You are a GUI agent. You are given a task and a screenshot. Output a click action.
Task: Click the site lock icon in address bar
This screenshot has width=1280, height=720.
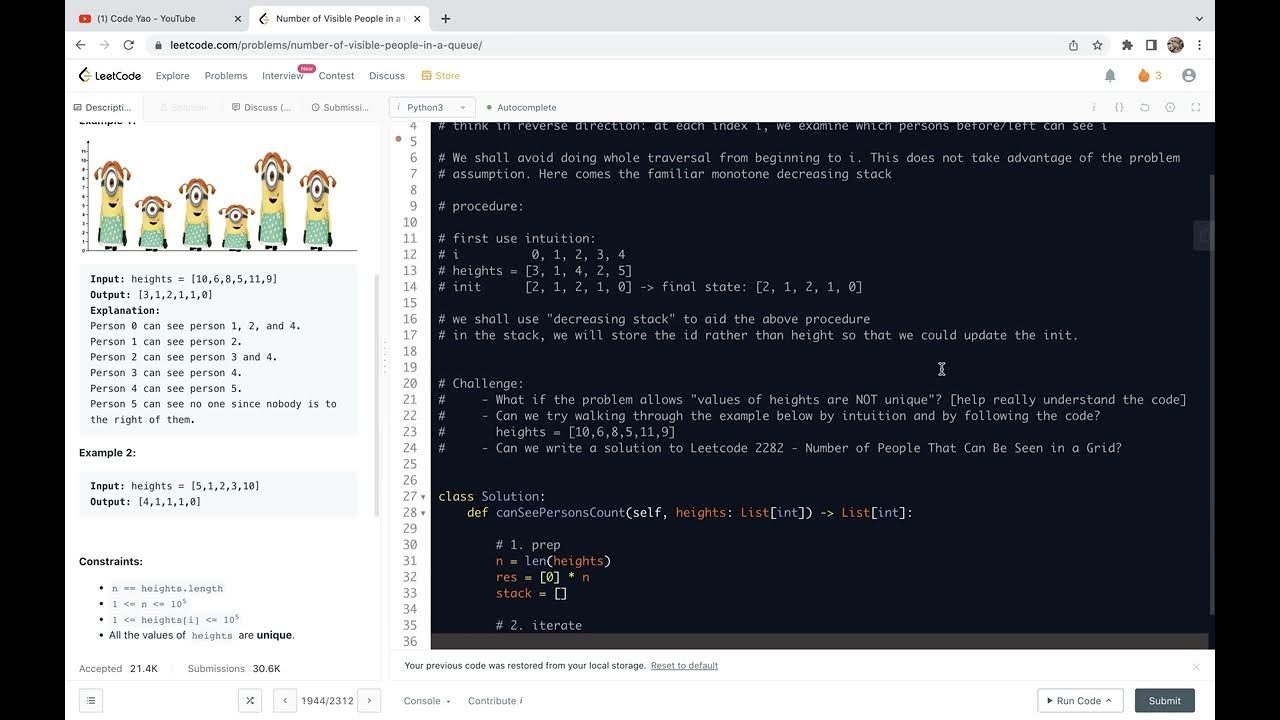point(158,45)
